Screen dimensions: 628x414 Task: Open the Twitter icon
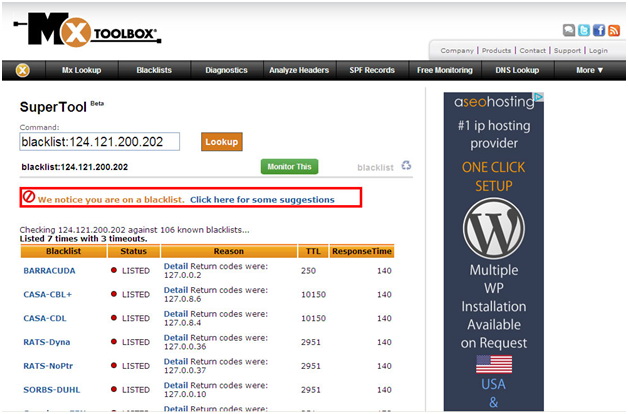click(584, 30)
